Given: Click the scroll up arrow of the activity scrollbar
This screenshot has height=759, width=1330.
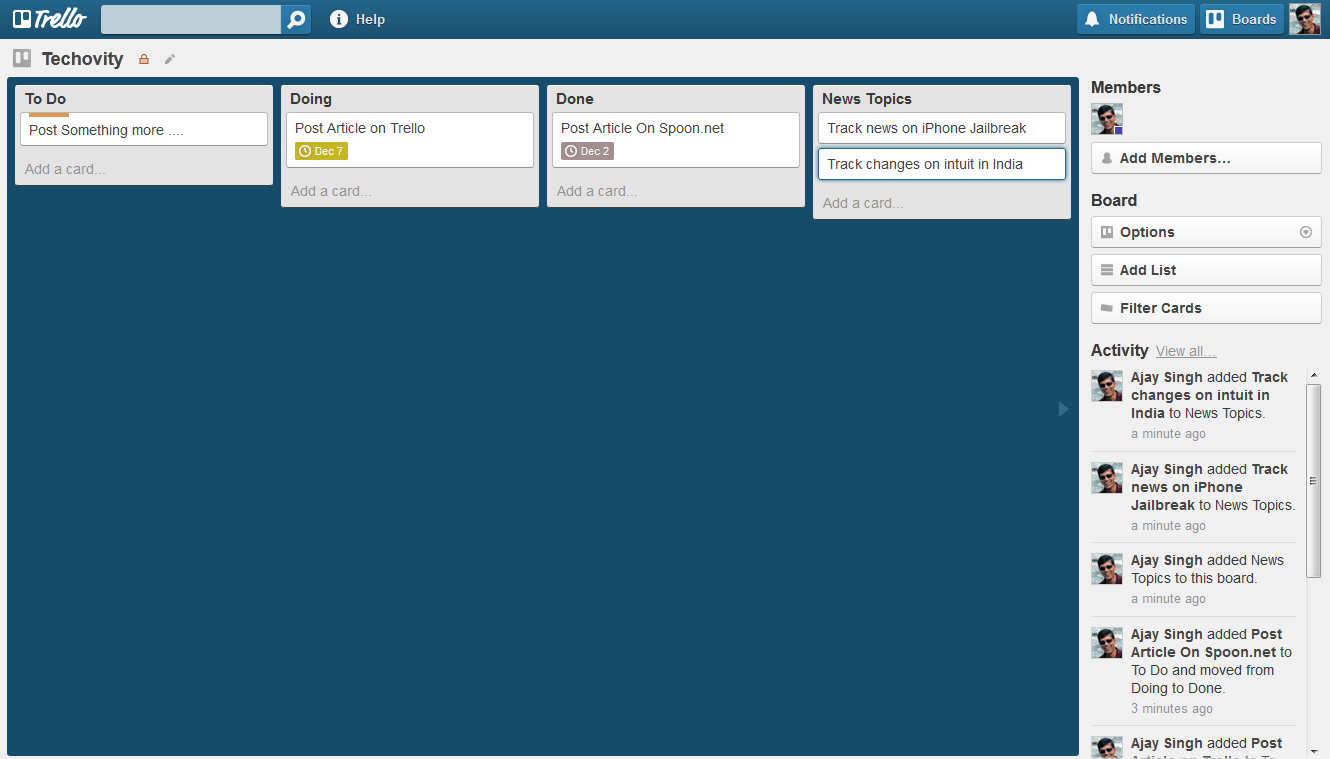Looking at the screenshot, I should [x=1314, y=376].
